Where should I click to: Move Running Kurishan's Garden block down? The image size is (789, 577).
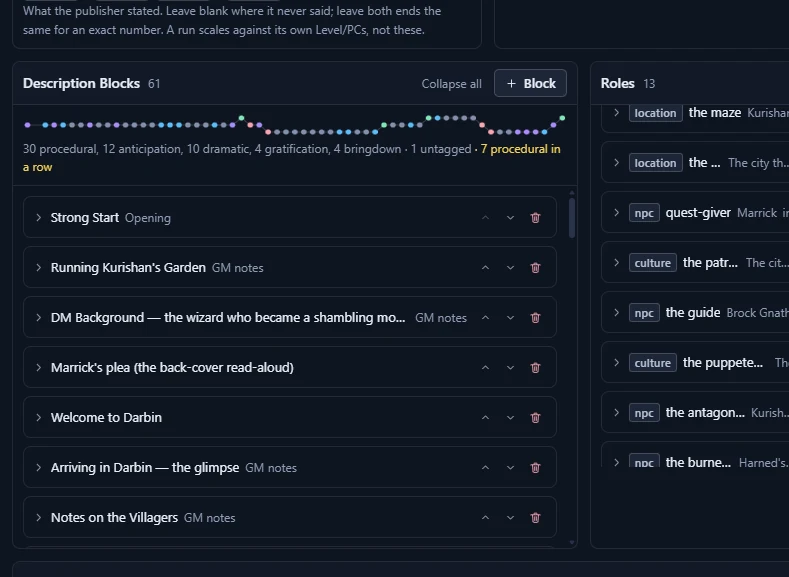click(510, 268)
